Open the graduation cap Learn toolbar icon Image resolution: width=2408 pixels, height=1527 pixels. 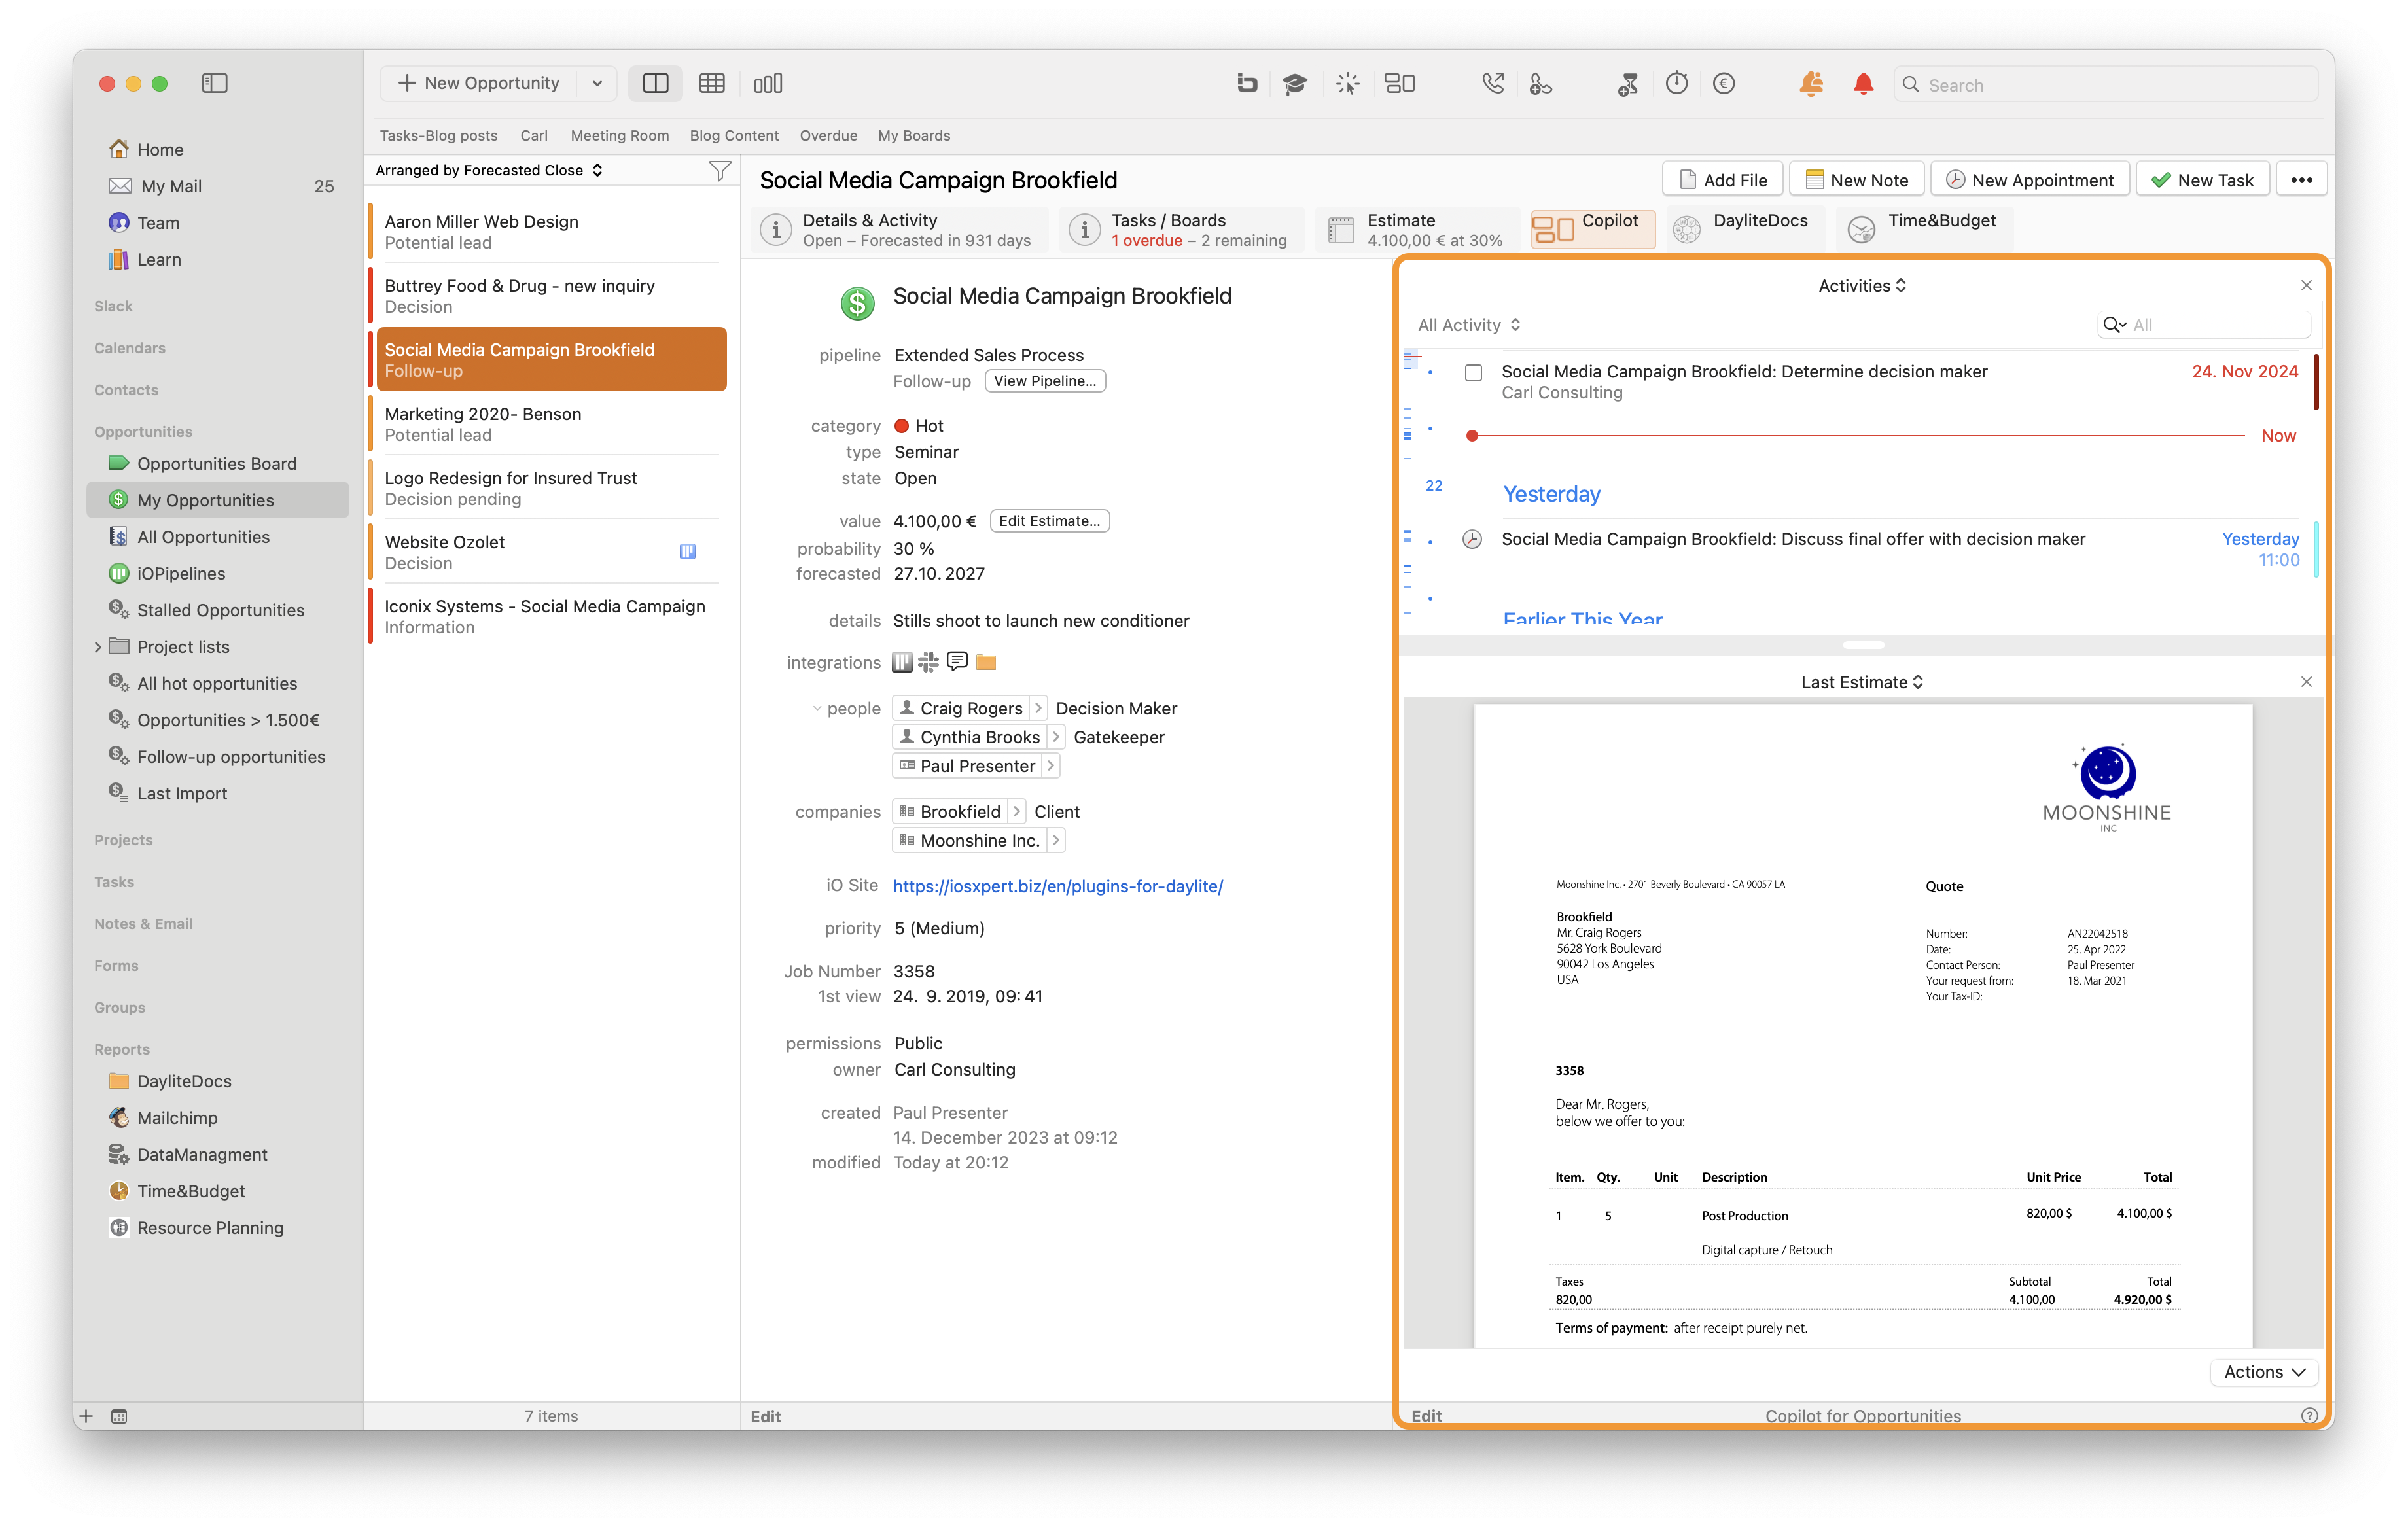[x=1295, y=84]
